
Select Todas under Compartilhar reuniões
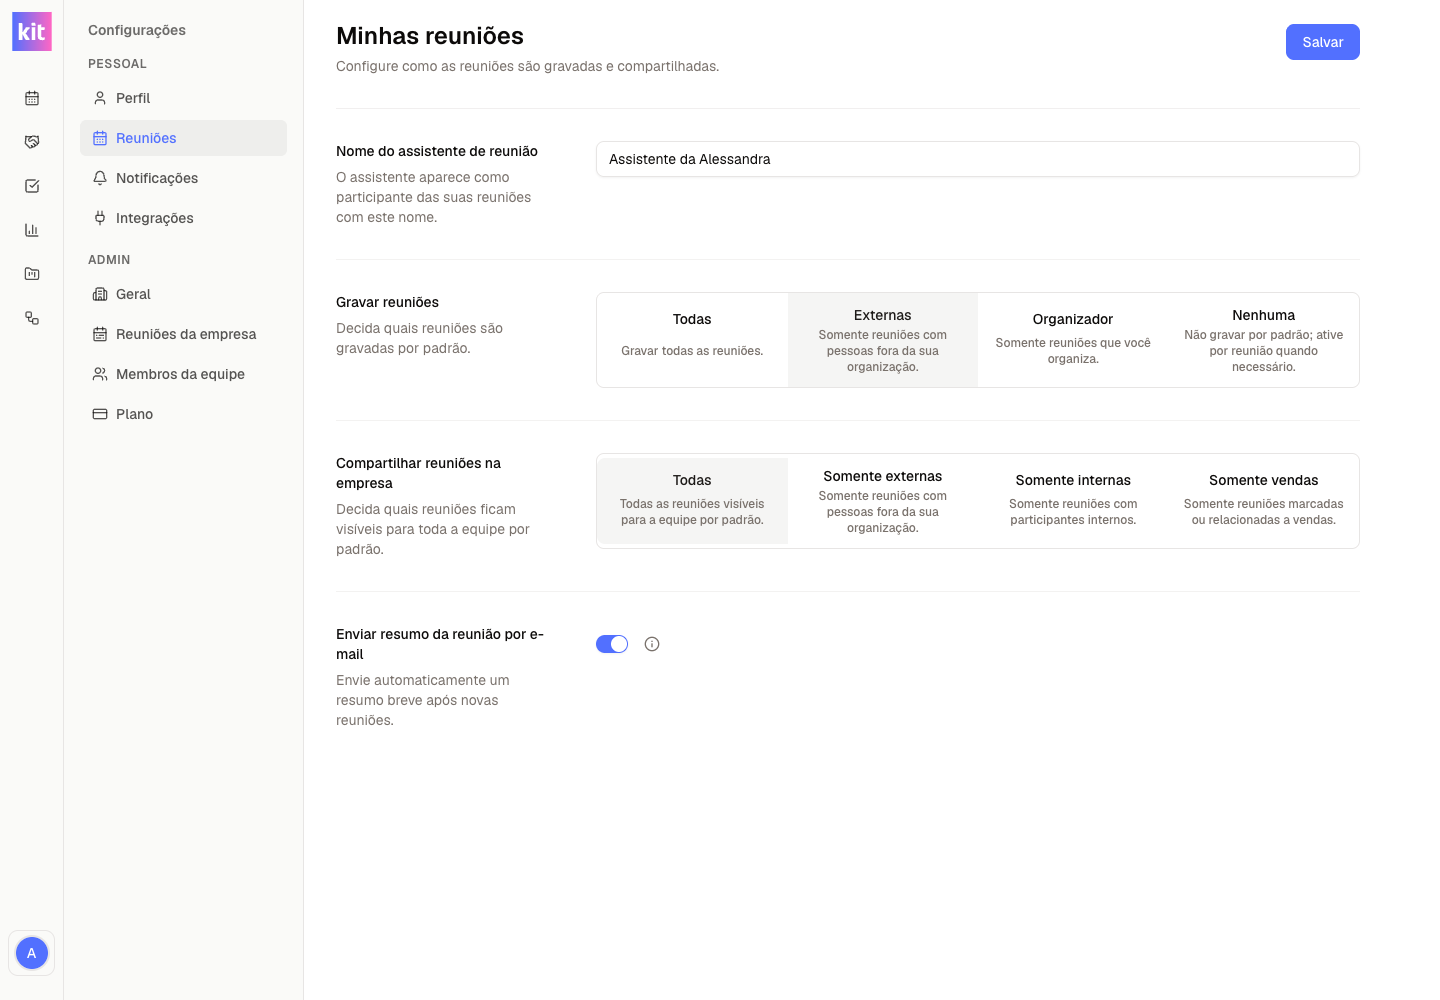tap(692, 501)
